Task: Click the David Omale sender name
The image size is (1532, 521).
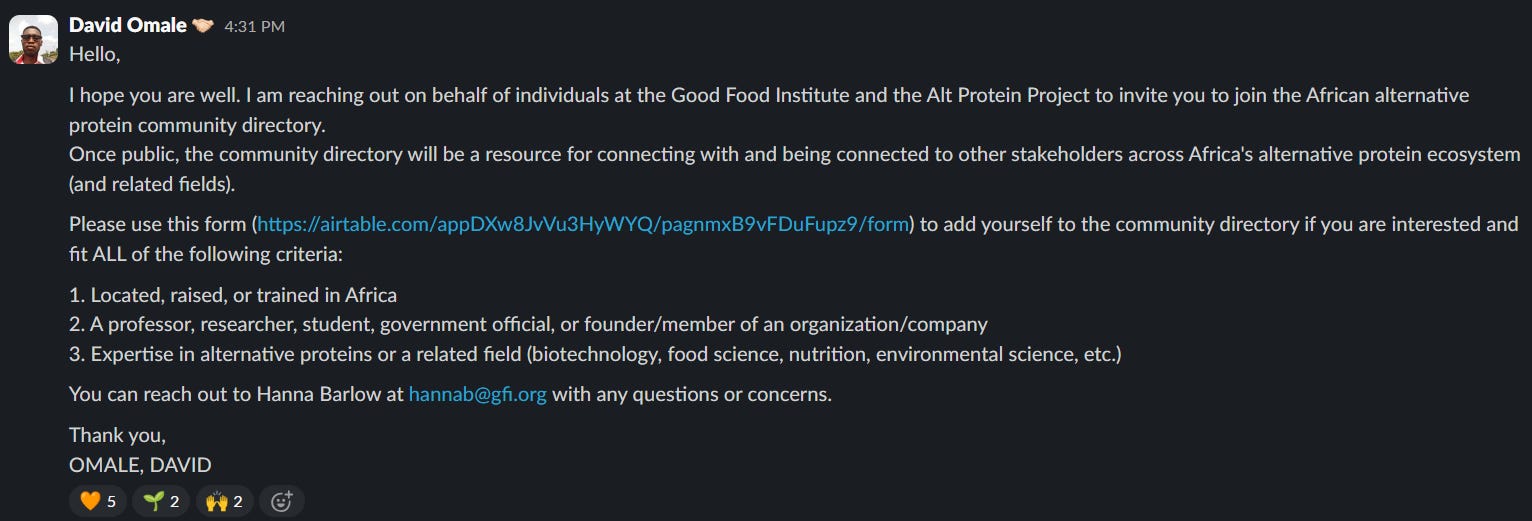Action: (x=128, y=25)
